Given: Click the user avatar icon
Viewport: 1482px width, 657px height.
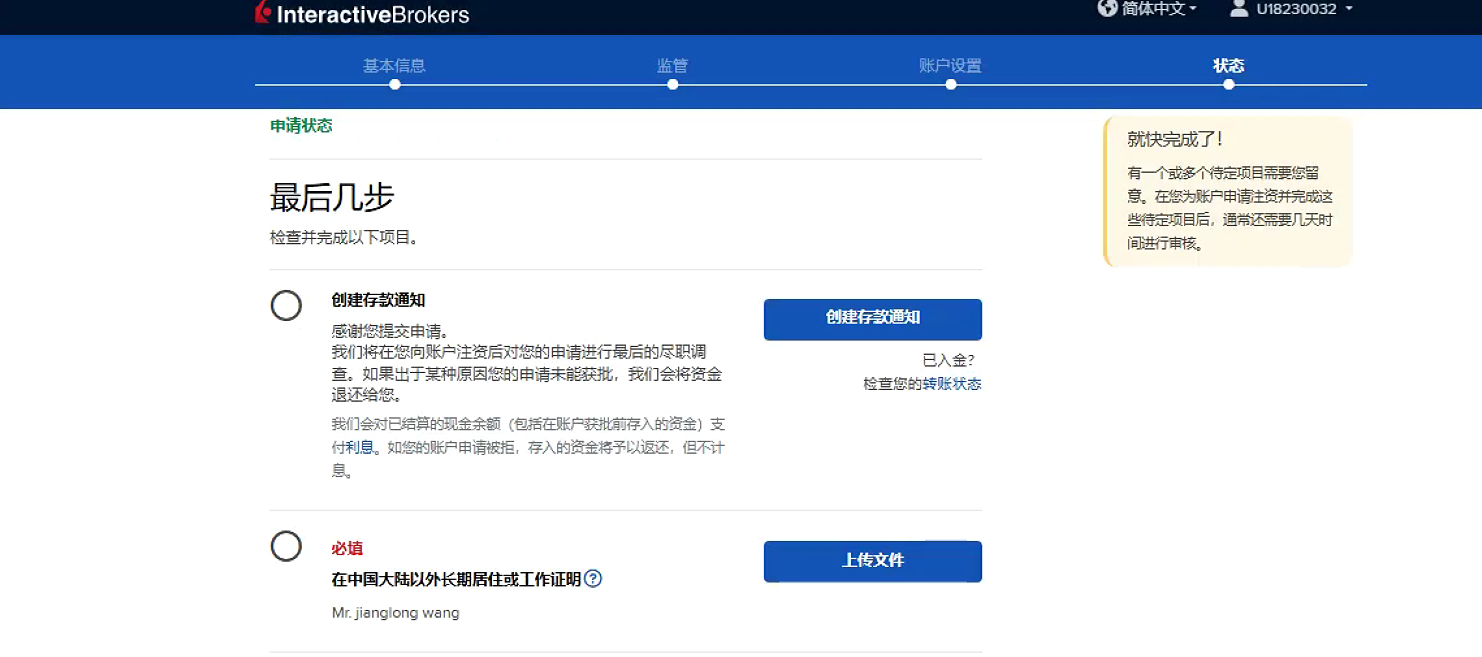Looking at the screenshot, I should point(1239,9).
